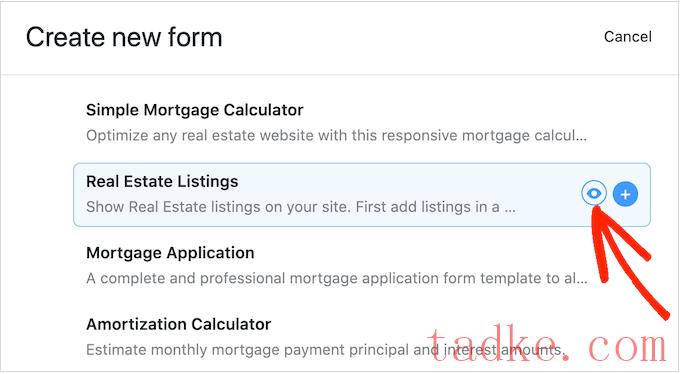Click the word 'Mortgage' in Simple Mortgage Calculator
This screenshot has width=680, height=374.
181,110
